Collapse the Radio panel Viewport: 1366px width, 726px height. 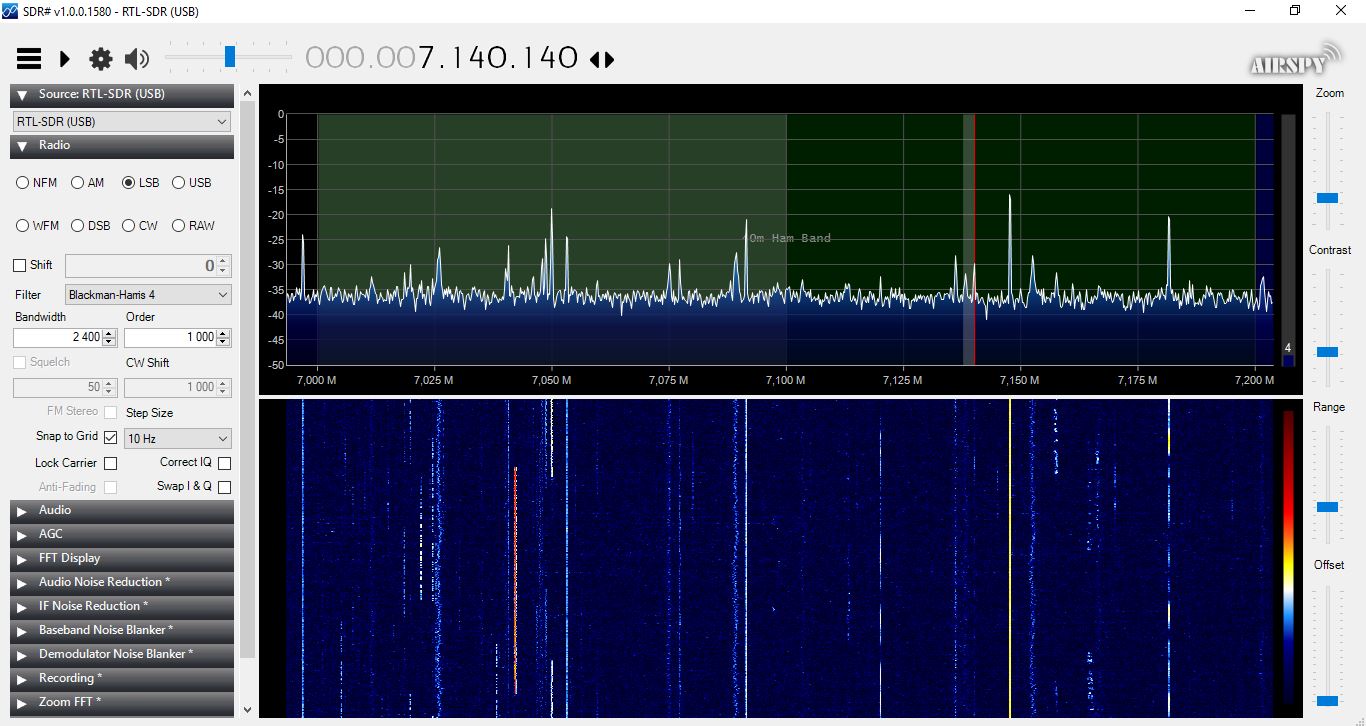tap(122, 146)
